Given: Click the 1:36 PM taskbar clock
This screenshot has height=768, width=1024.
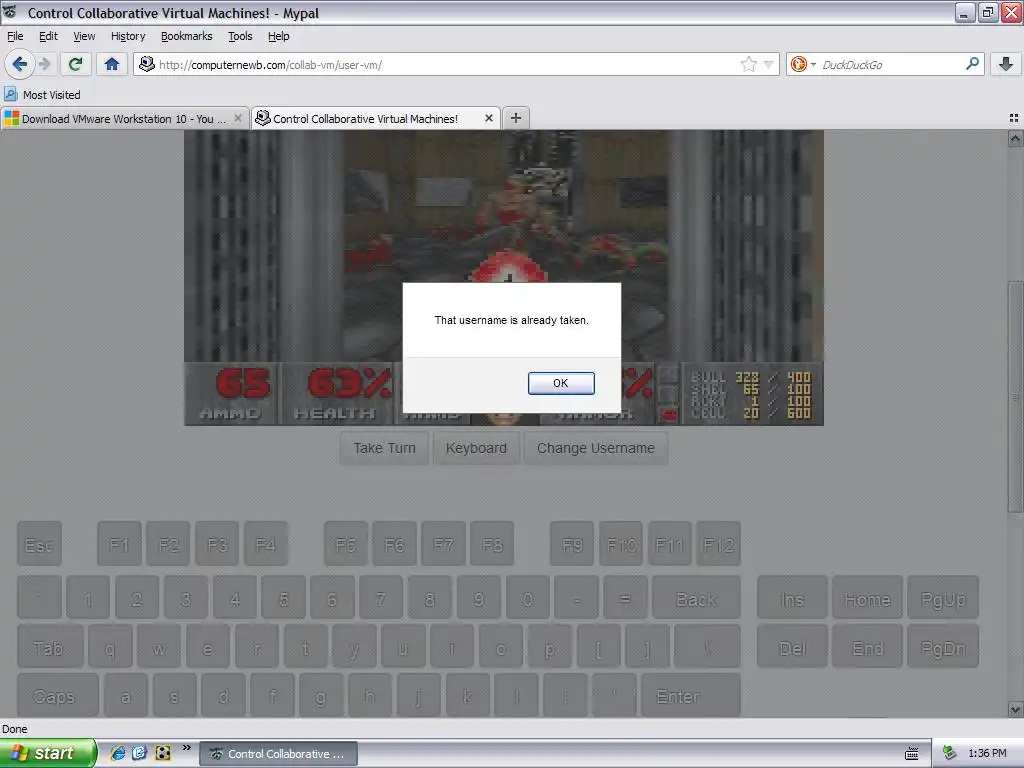Looking at the screenshot, I should tap(987, 753).
